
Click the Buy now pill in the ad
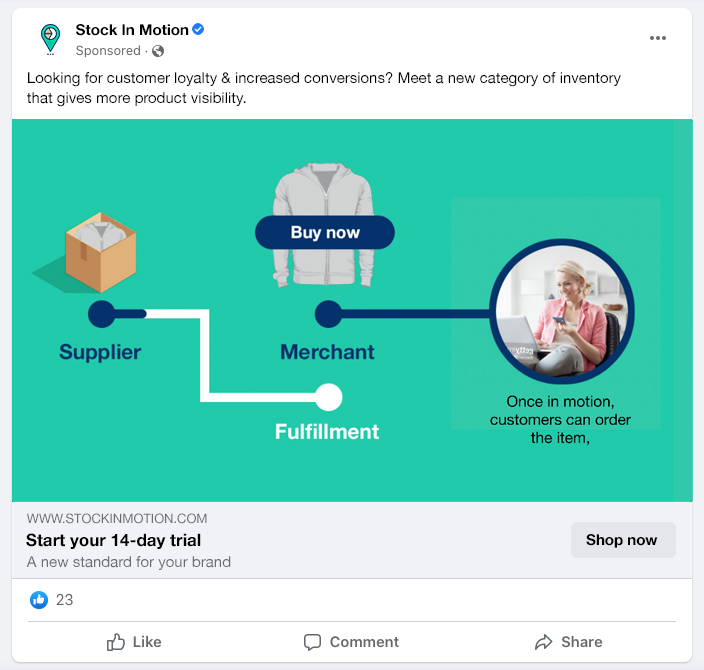pyautogui.click(x=325, y=233)
